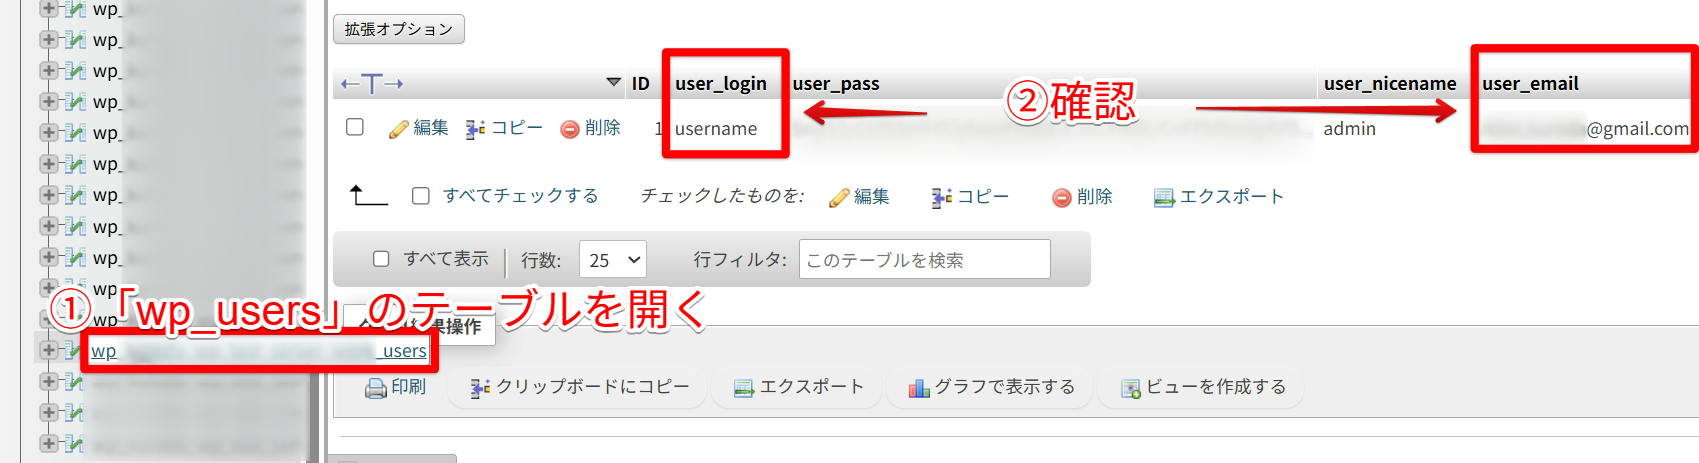Open the dropdown triangle beside the ID column
The width and height of the screenshot is (1699, 463).
tap(614, 82)
